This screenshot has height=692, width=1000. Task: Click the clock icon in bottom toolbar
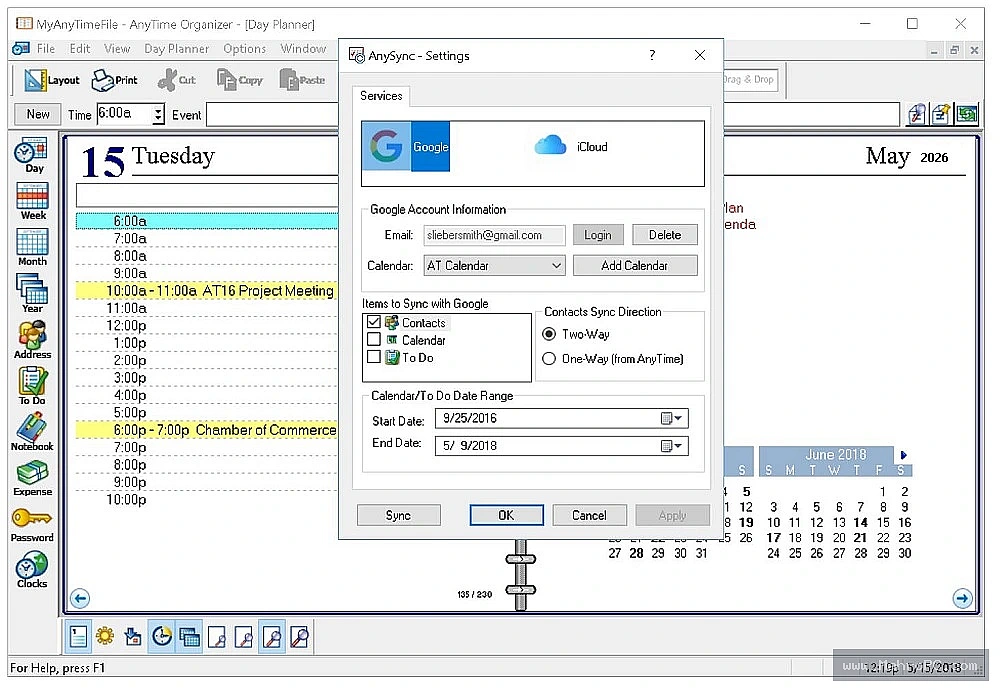pyautogui.click(x=161, y=636)
